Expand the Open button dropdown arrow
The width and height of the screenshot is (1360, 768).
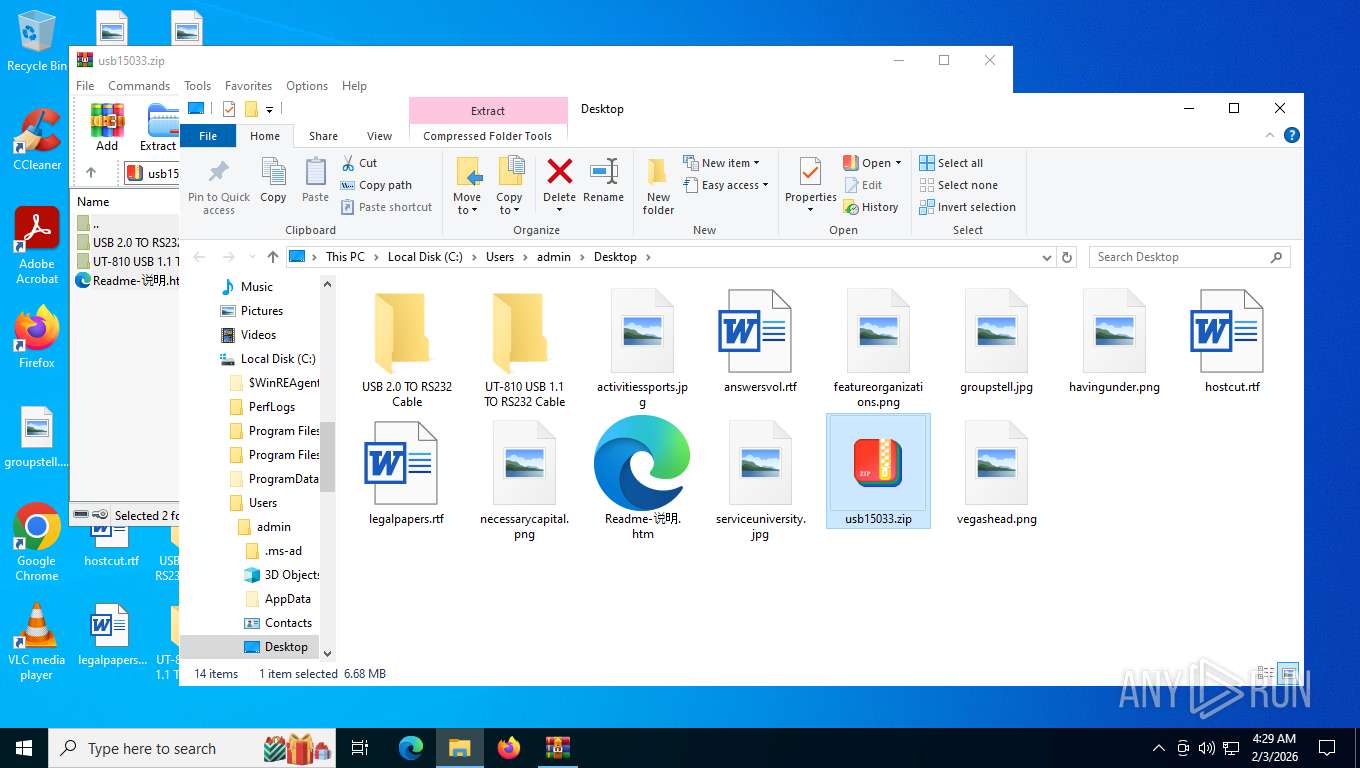[x=898, y=163]
